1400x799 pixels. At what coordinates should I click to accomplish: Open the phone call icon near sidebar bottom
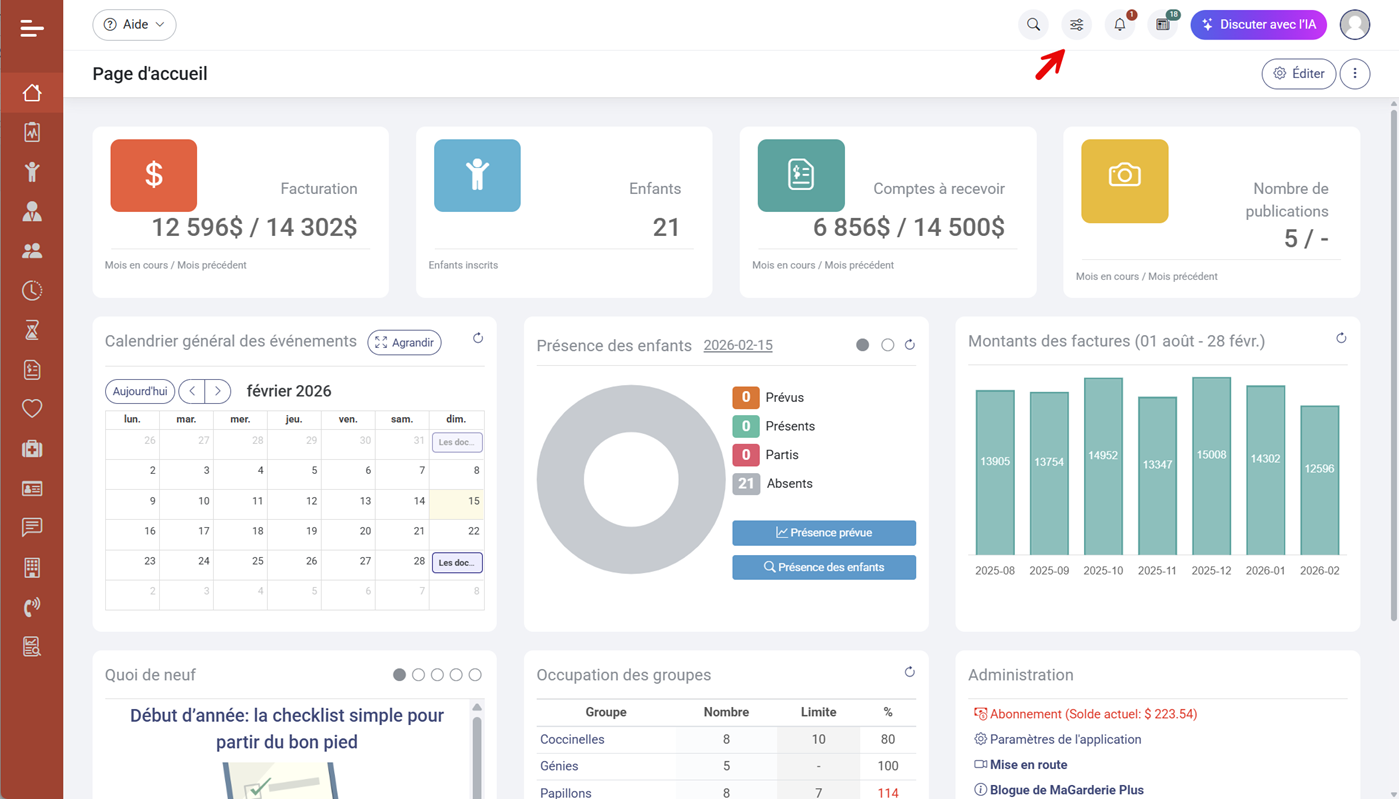tap(31, 606)
